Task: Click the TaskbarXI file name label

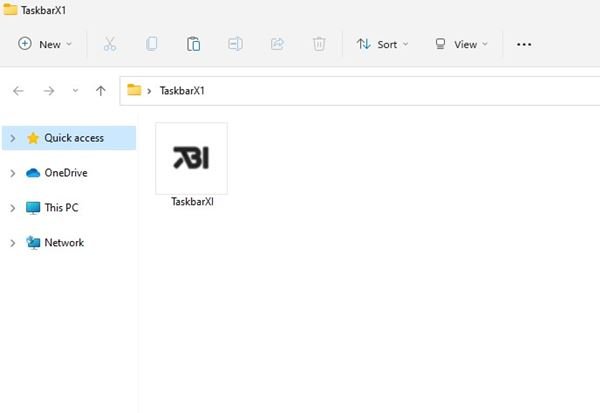Action: (192, 201)
